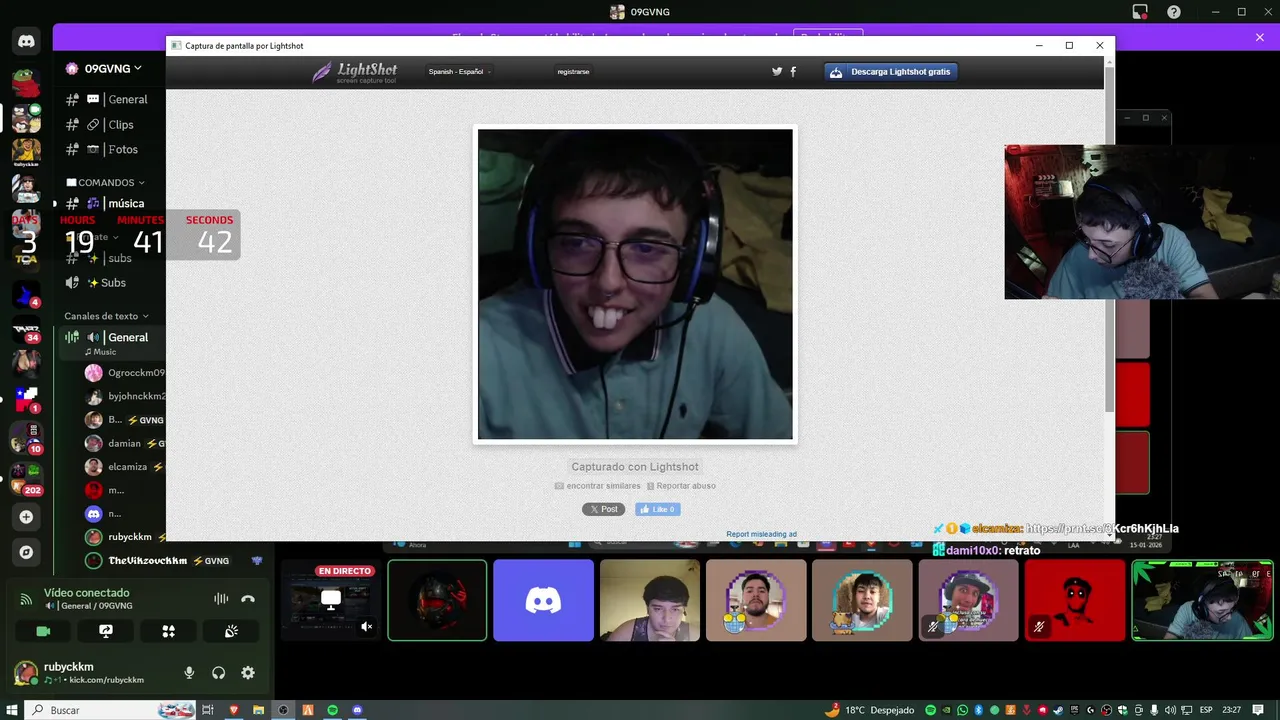Click the Facebook Like button
1280x720 pixels.
click(x=657, y=509)
